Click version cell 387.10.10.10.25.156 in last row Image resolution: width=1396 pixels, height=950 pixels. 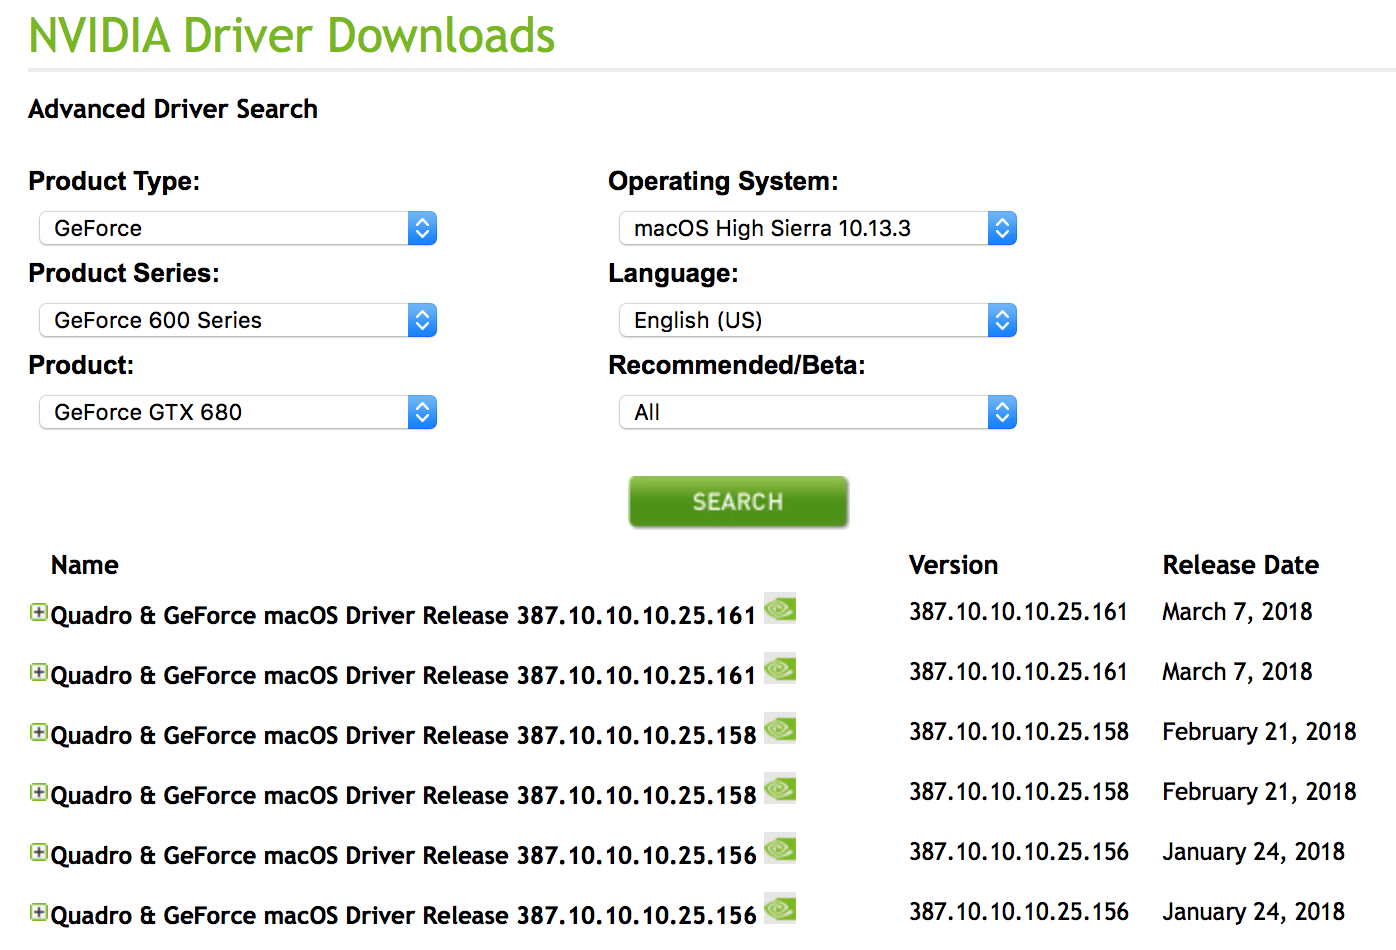1018,911
